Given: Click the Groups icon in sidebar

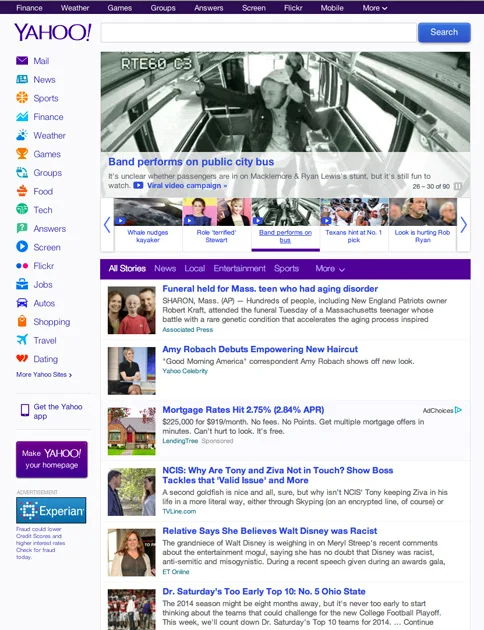Looking at the screenshot, I should point(22,172).
